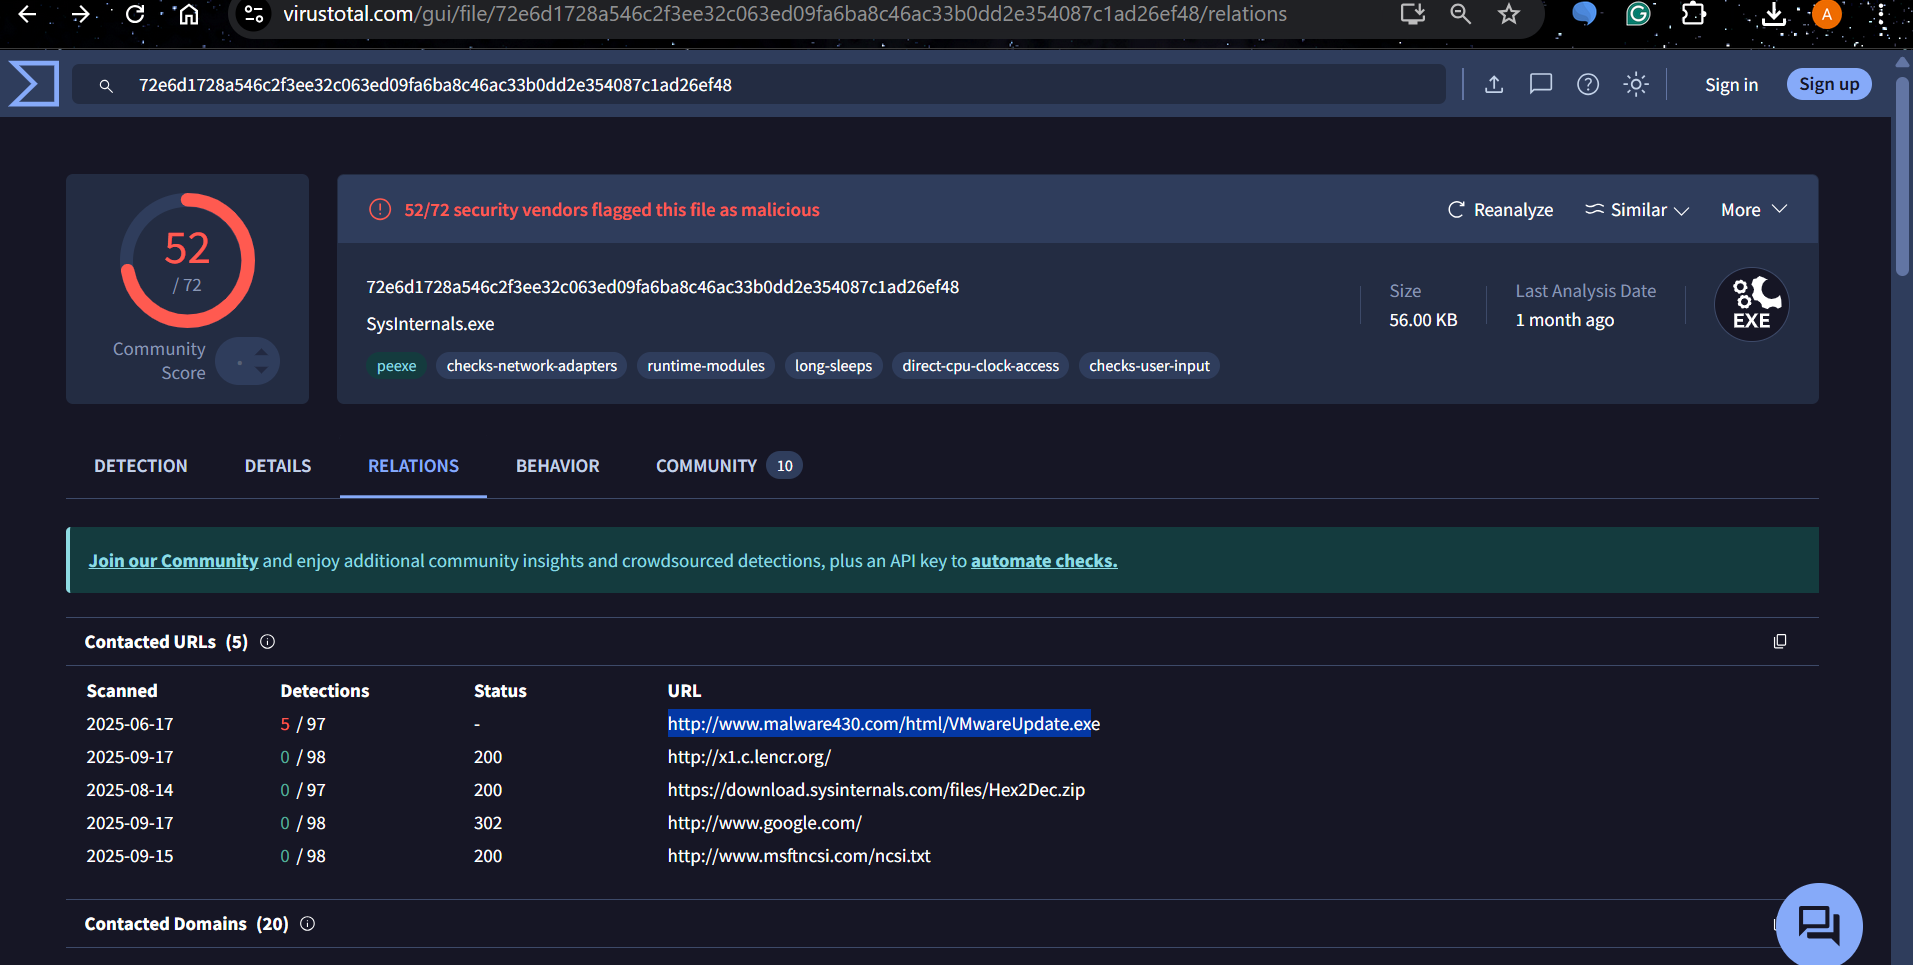Bookmark this page with the star icon

tap(1508, 14)
